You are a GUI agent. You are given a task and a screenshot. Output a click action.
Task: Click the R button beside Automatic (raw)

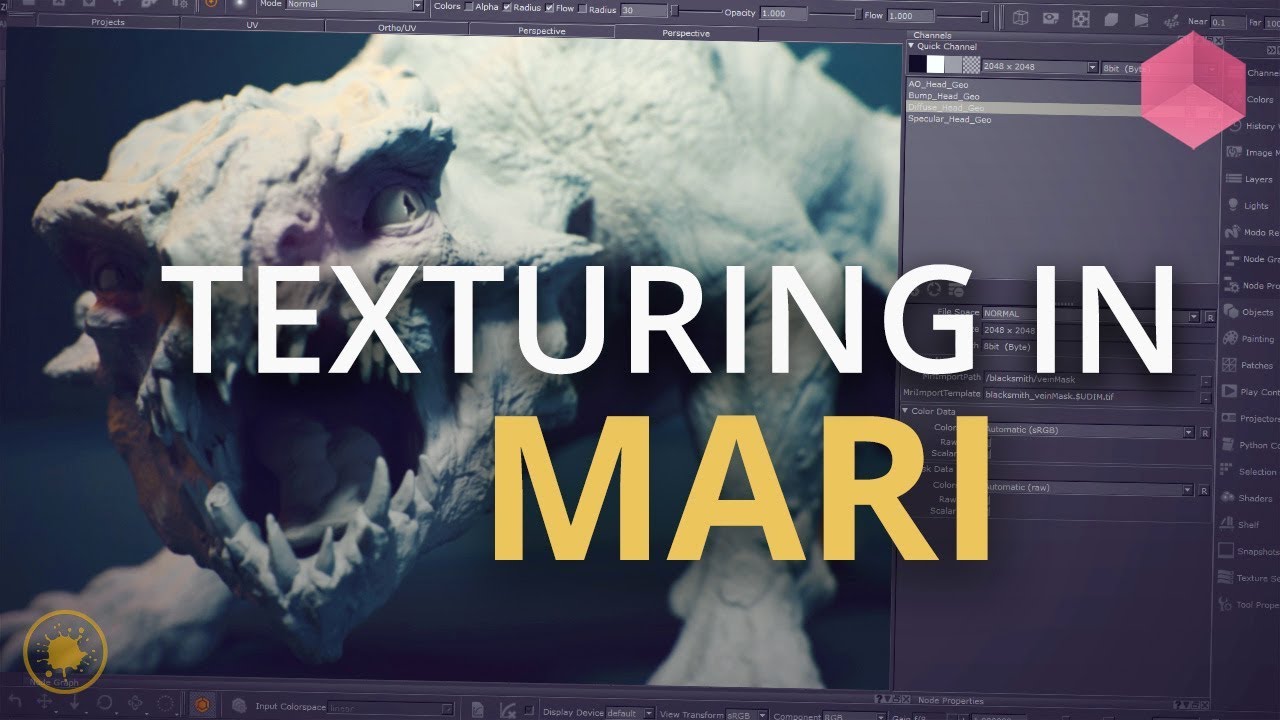click(x=1203, y=490)
